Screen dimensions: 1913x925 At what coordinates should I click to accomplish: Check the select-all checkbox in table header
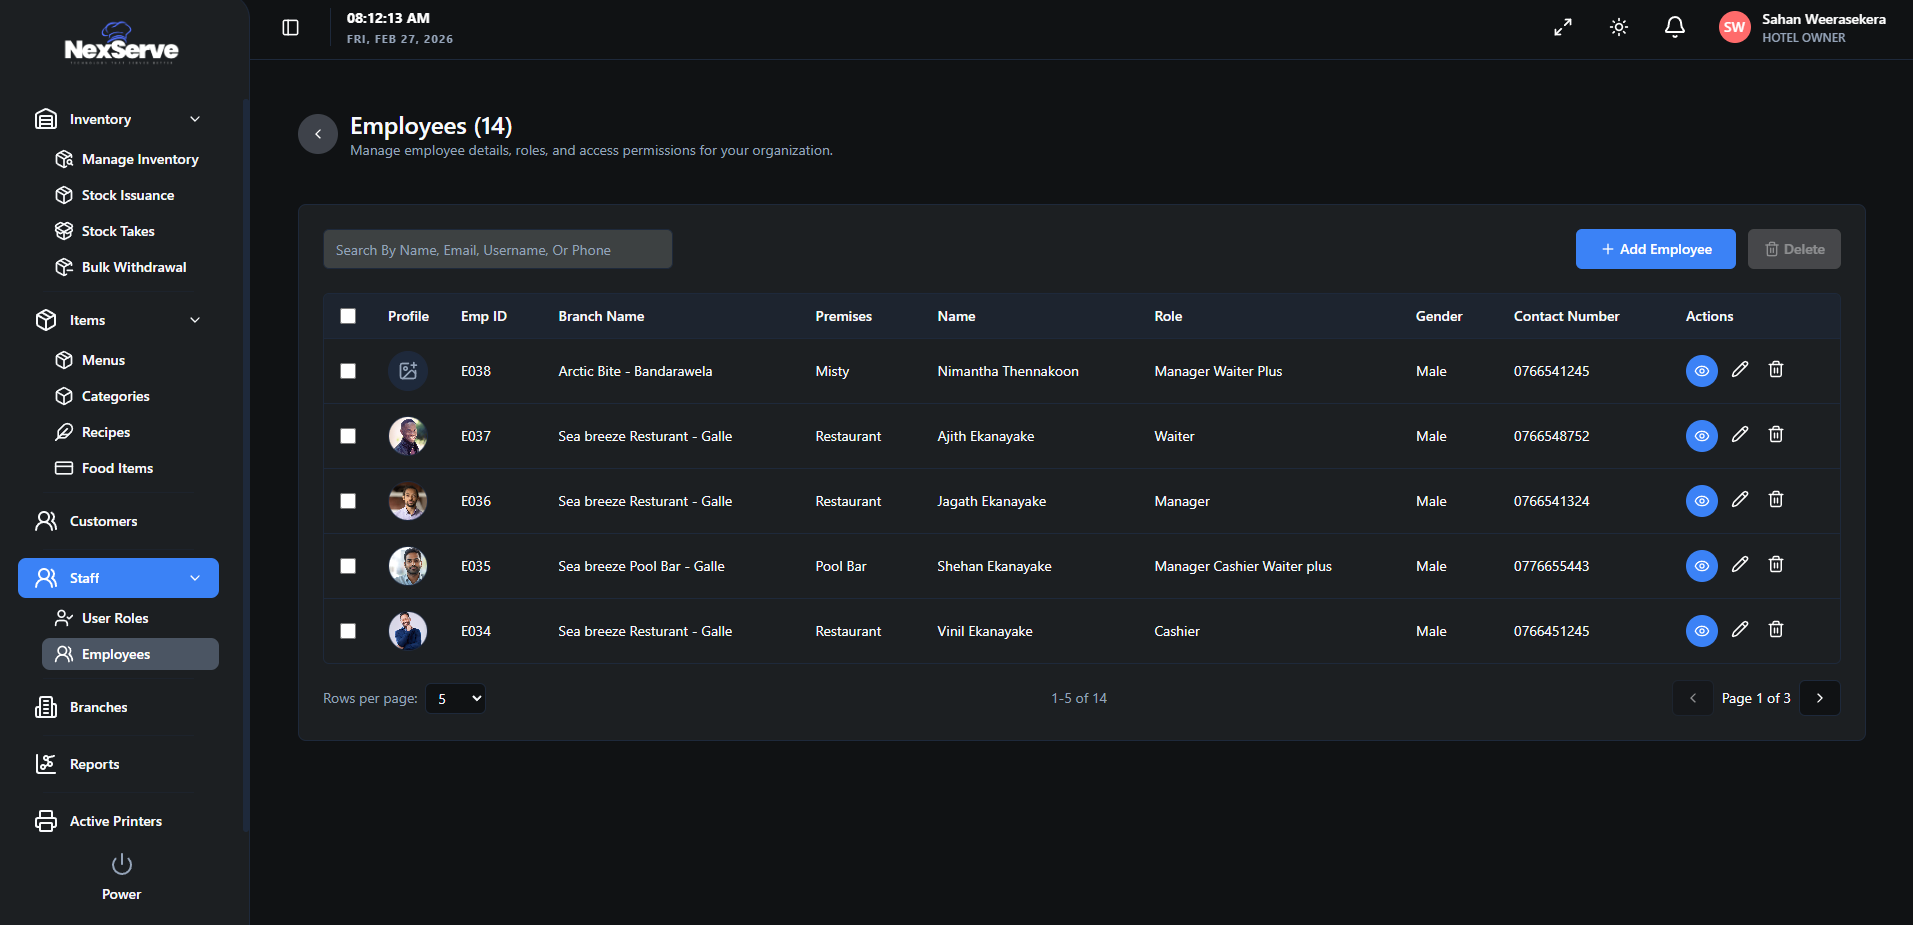click(348, 316)
